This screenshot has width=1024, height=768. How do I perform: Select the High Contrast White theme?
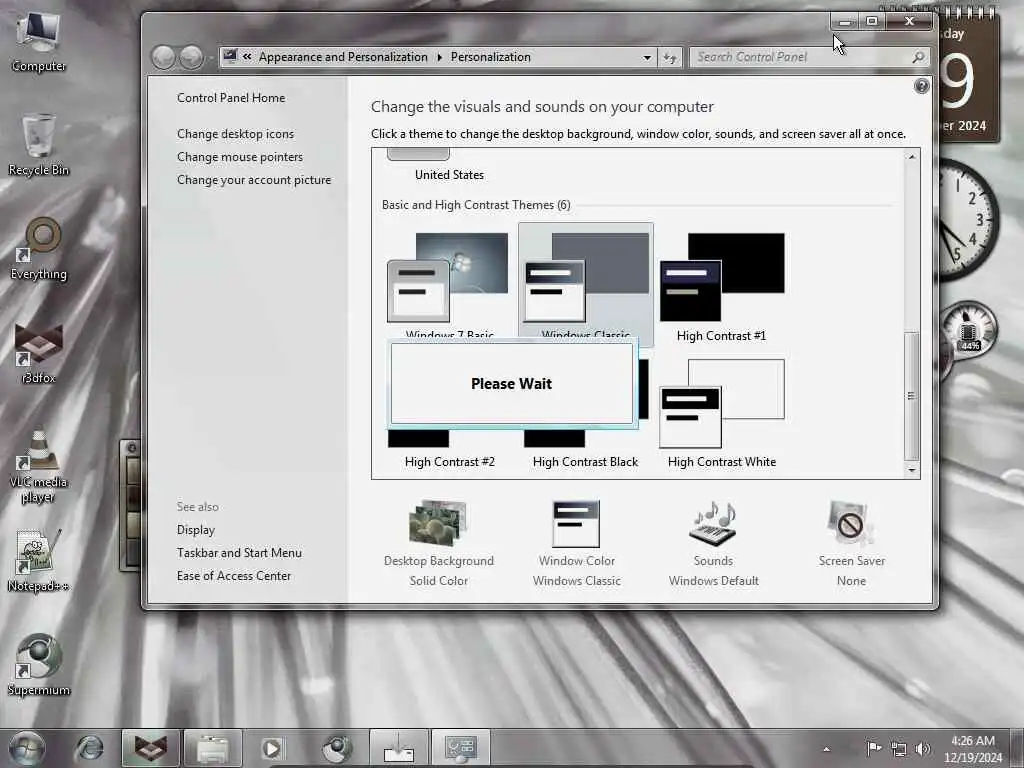pyautogui.click(x=722, y=413)
